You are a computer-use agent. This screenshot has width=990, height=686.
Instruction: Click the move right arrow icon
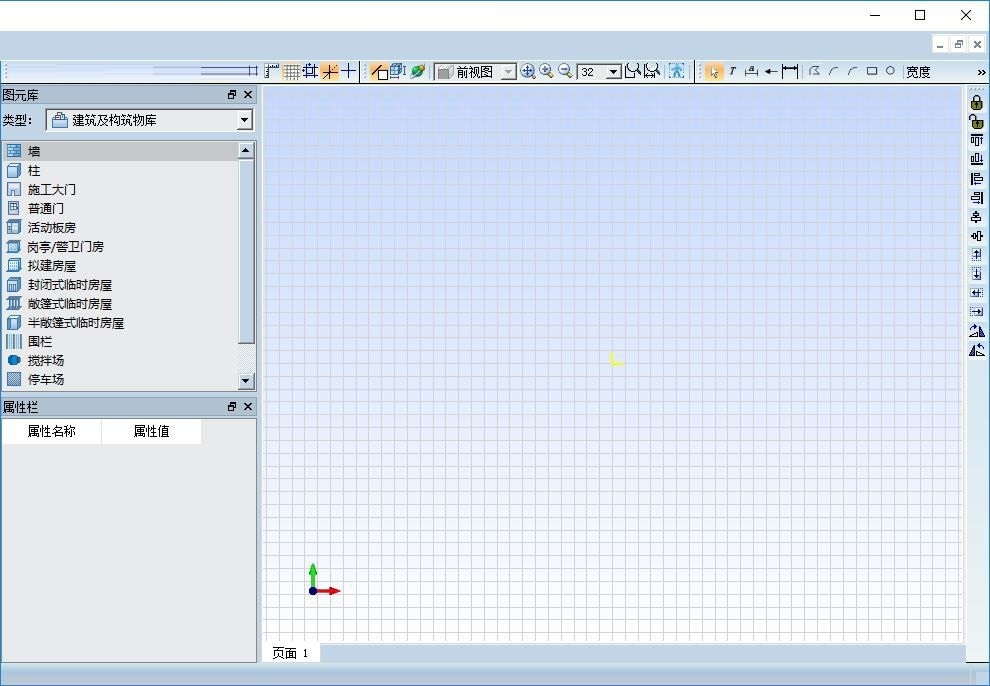click(x=977, y=311)
